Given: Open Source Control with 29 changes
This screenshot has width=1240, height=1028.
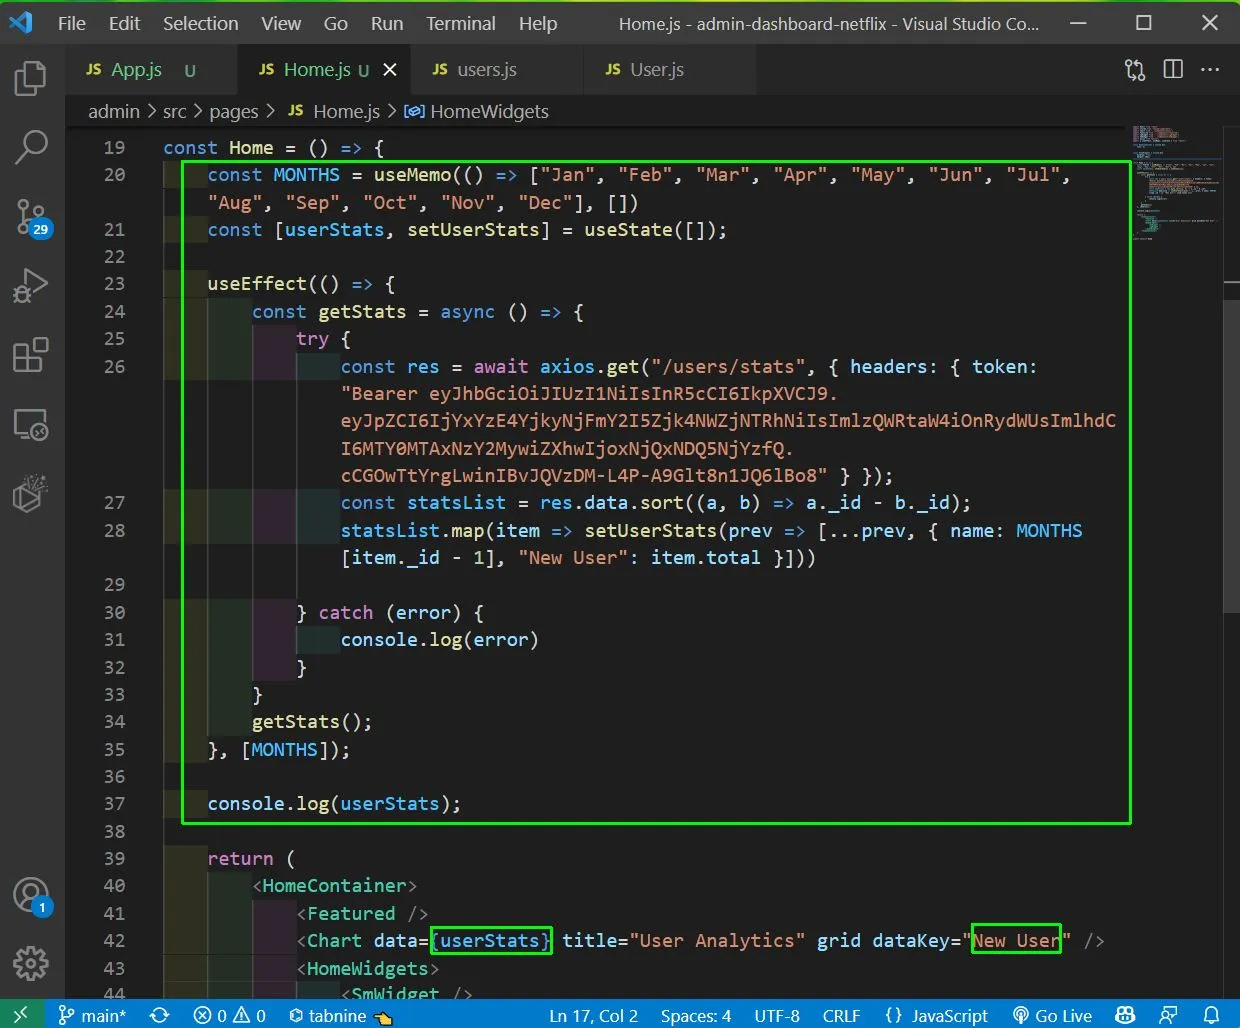Looking at the screenshot, I should [x=30, y=216].
